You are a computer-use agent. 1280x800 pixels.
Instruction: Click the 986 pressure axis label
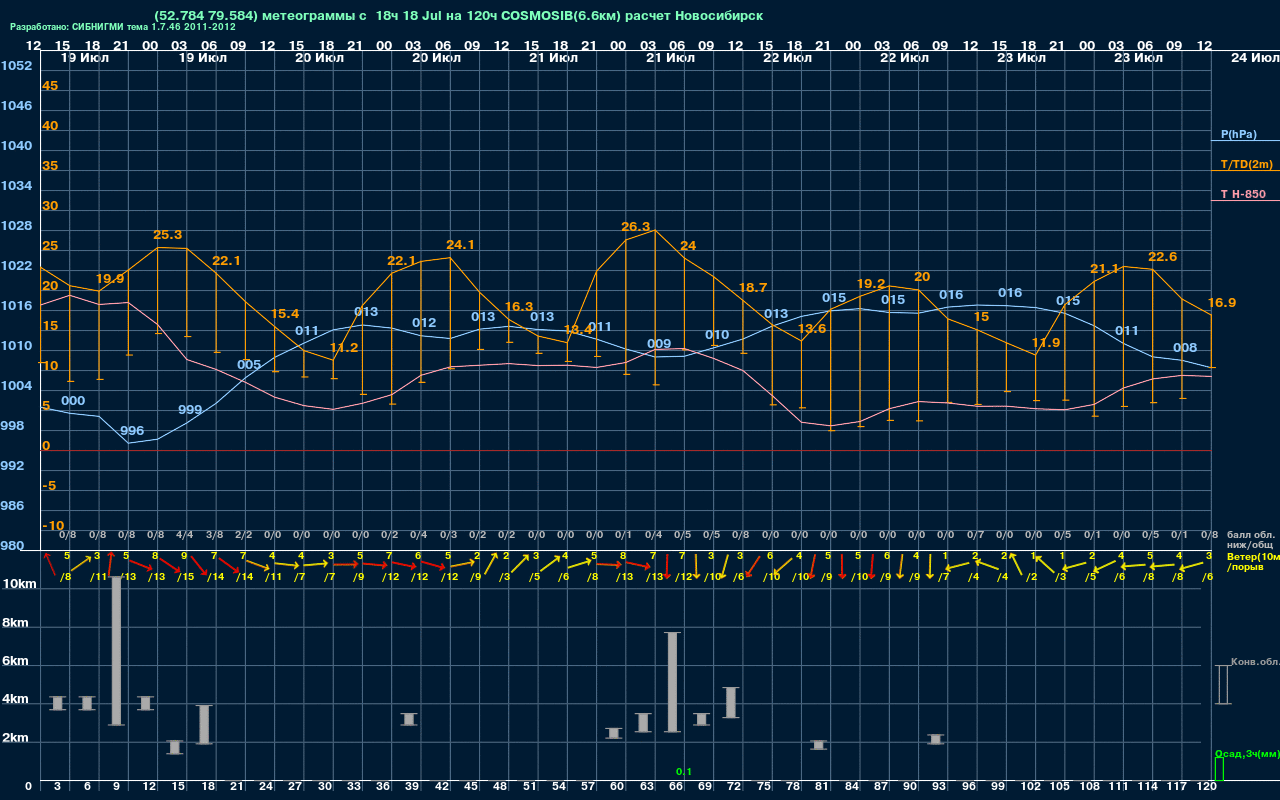[x=13, y=506]
